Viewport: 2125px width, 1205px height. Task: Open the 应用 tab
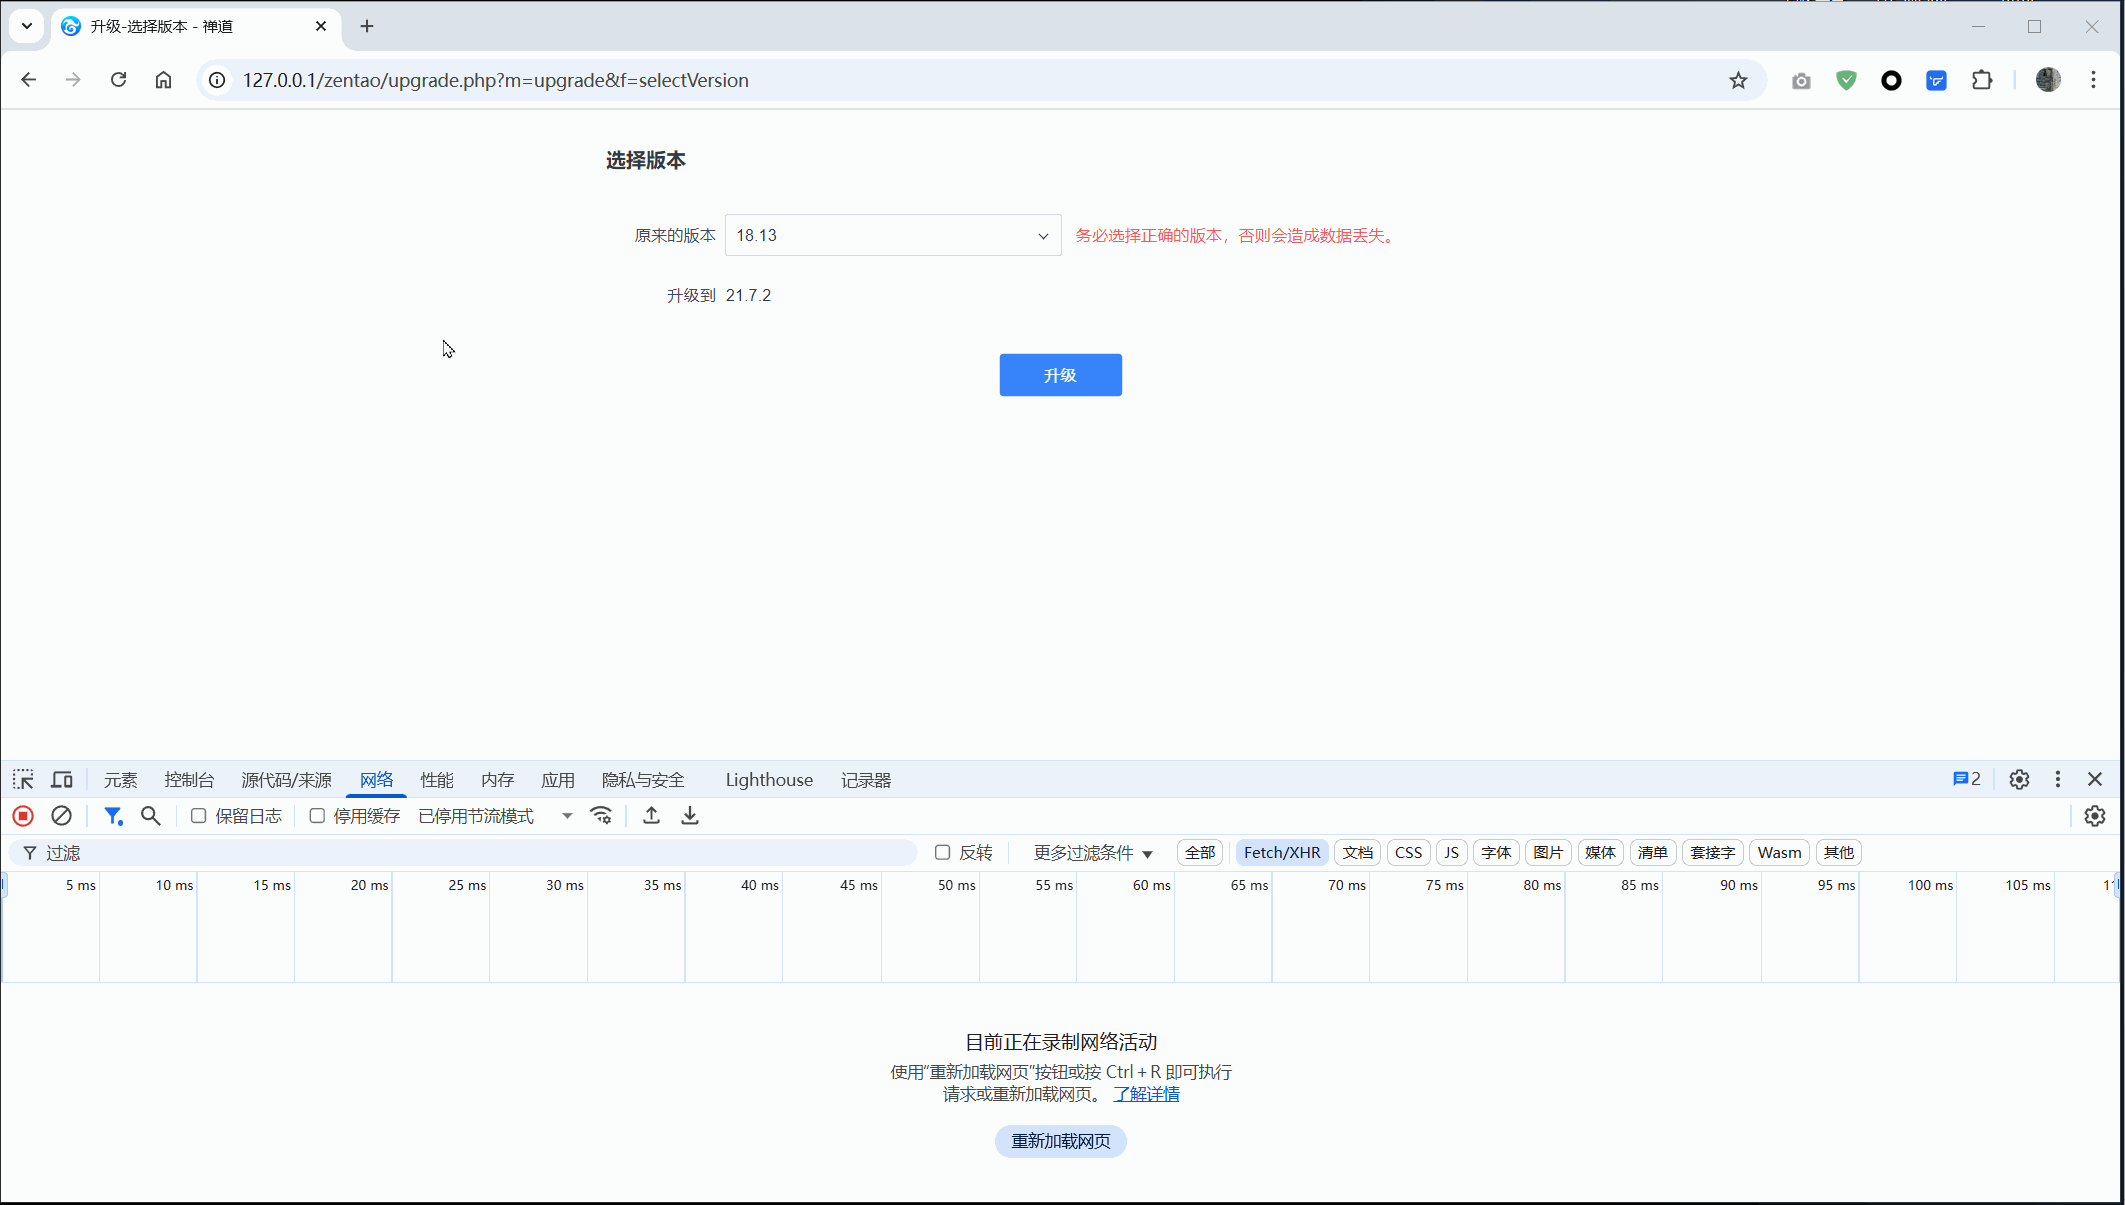click(x=558, y=780)
